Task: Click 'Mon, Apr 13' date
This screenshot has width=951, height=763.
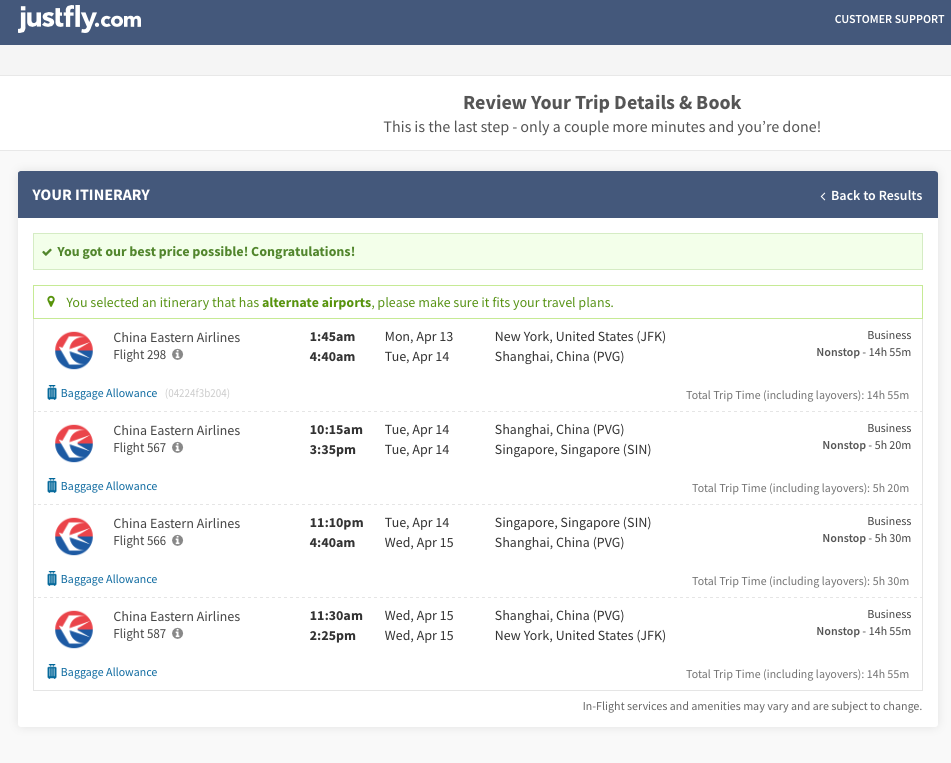Action: pos(419,337)
